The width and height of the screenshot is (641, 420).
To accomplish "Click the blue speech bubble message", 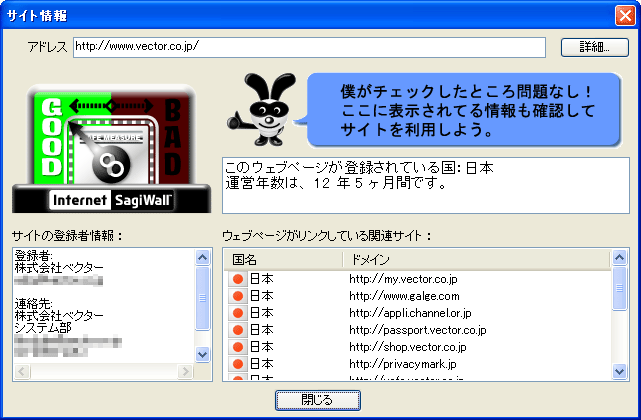I will pyautogui.click(x=465, y=110).
